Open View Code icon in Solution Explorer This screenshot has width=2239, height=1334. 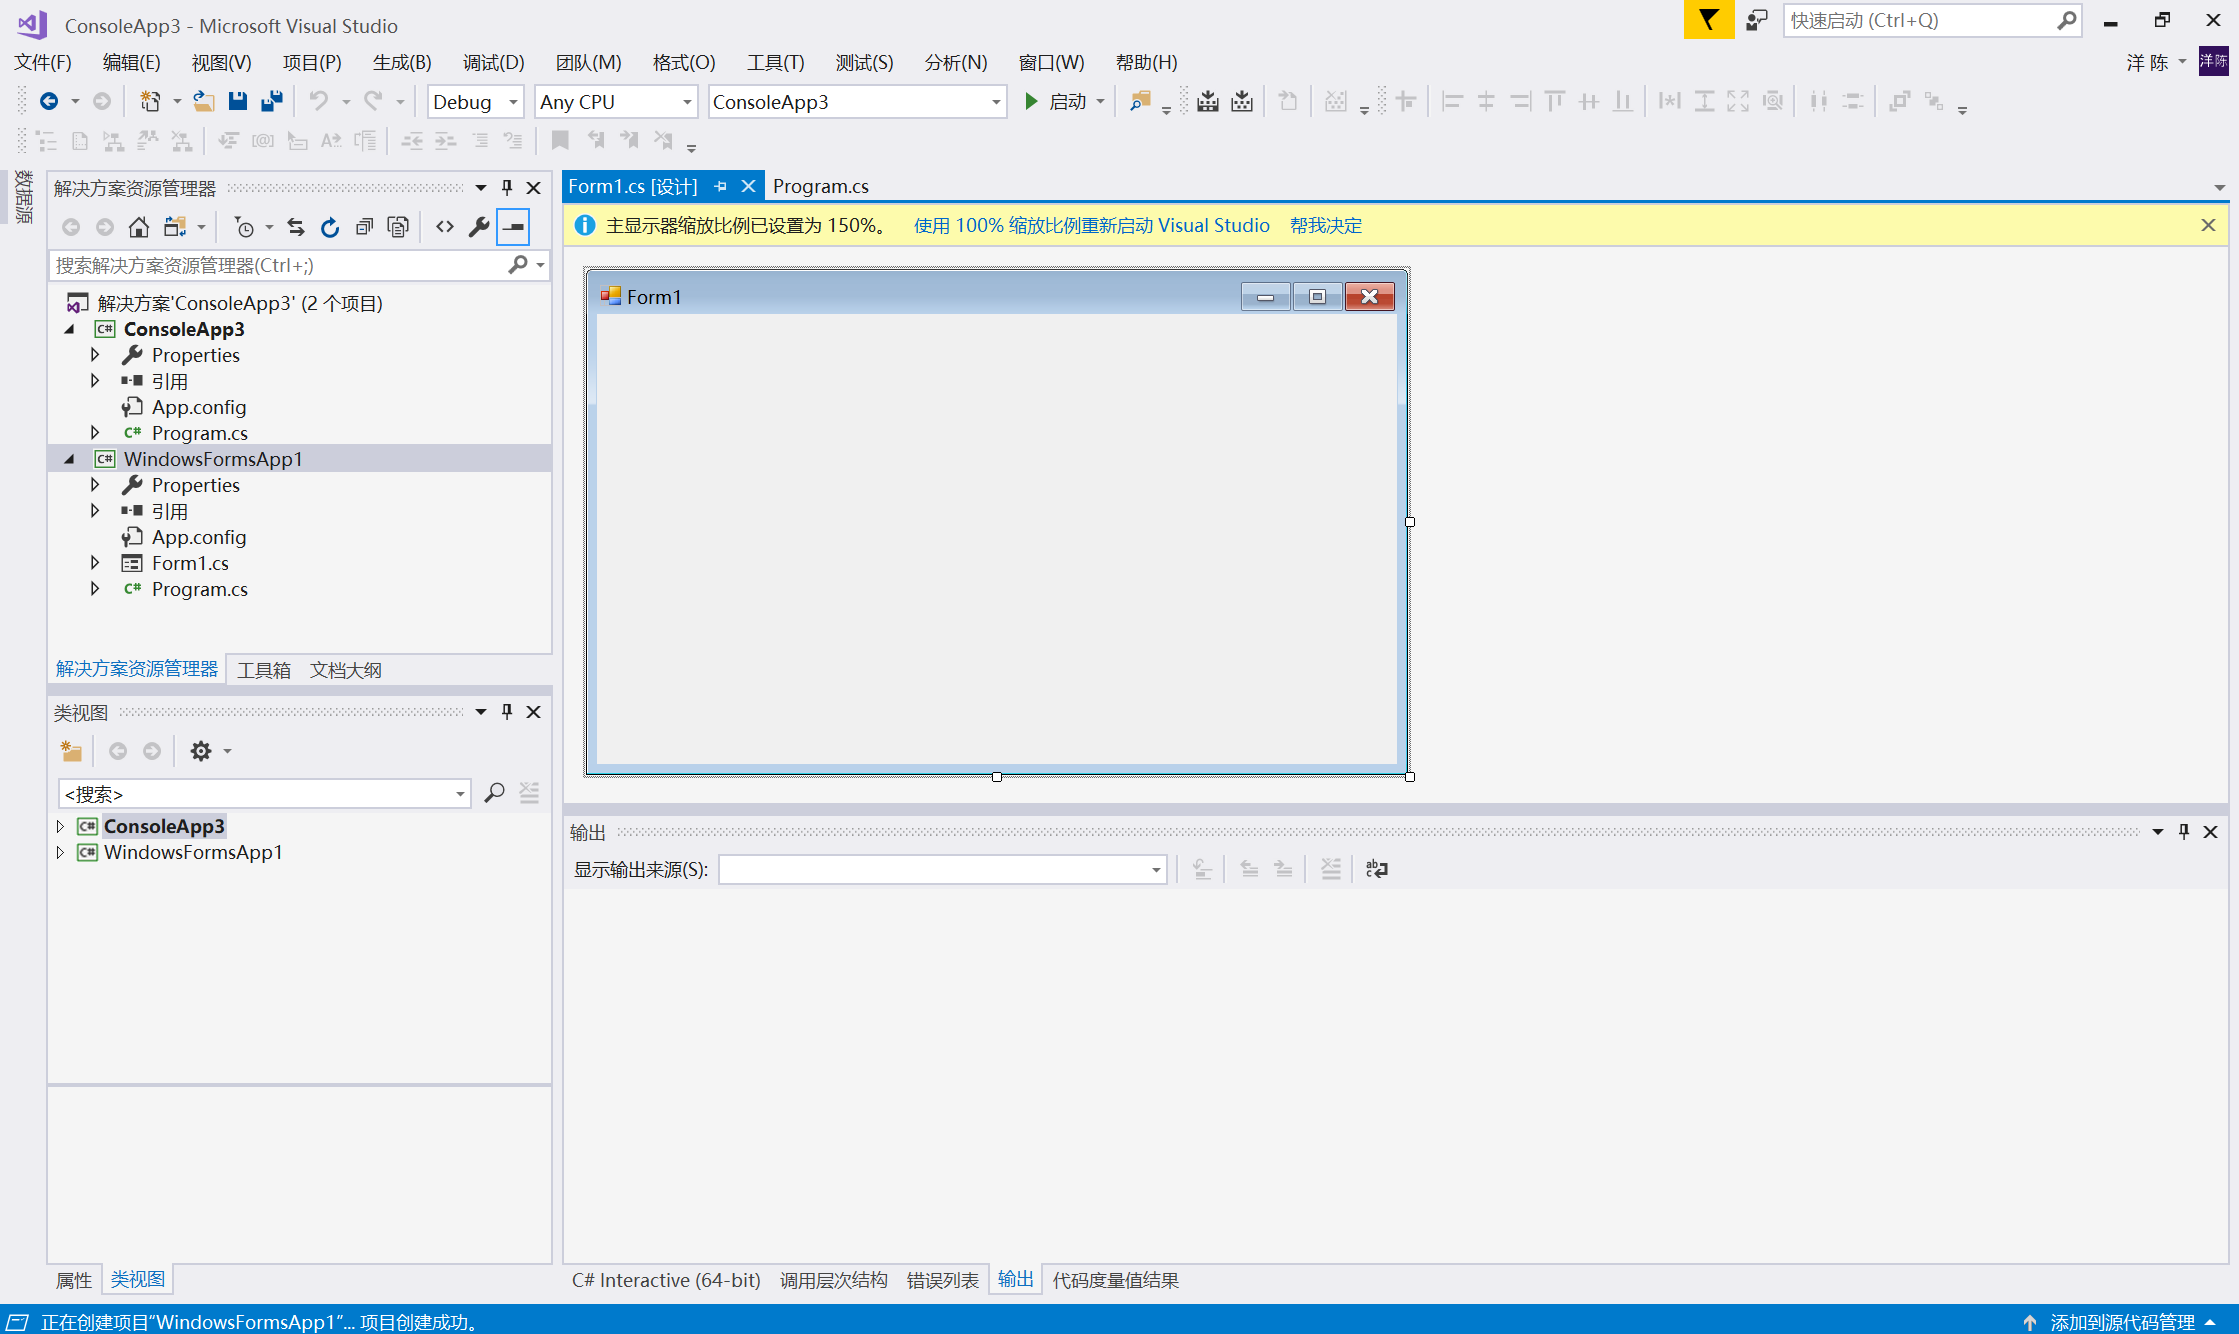point(445,227)
